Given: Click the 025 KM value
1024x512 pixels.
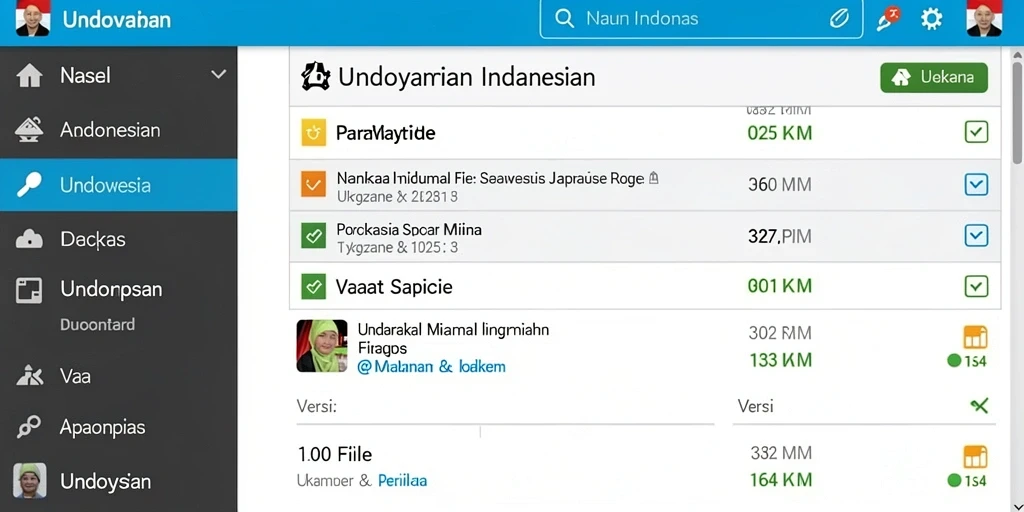Looking at the screenshot, I should [780, 133].
